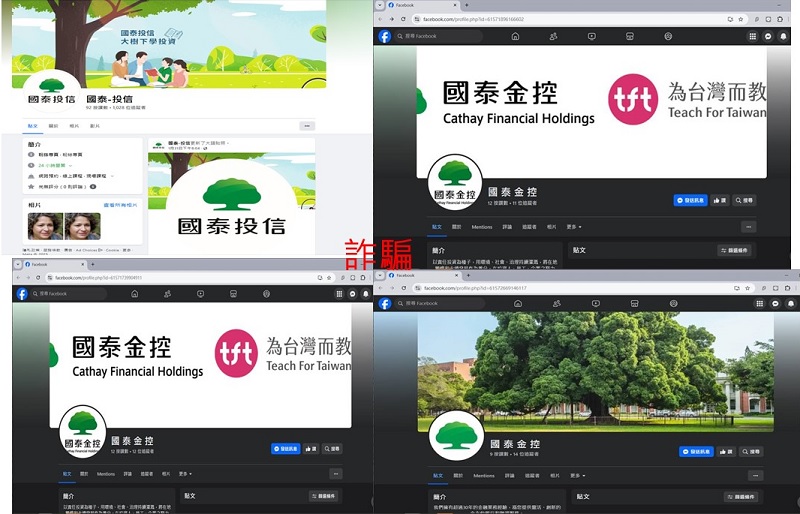
Task: Open menu grid icon in lower-right tree-photo window
Action: pyautogui.click(x=760, y=303)
